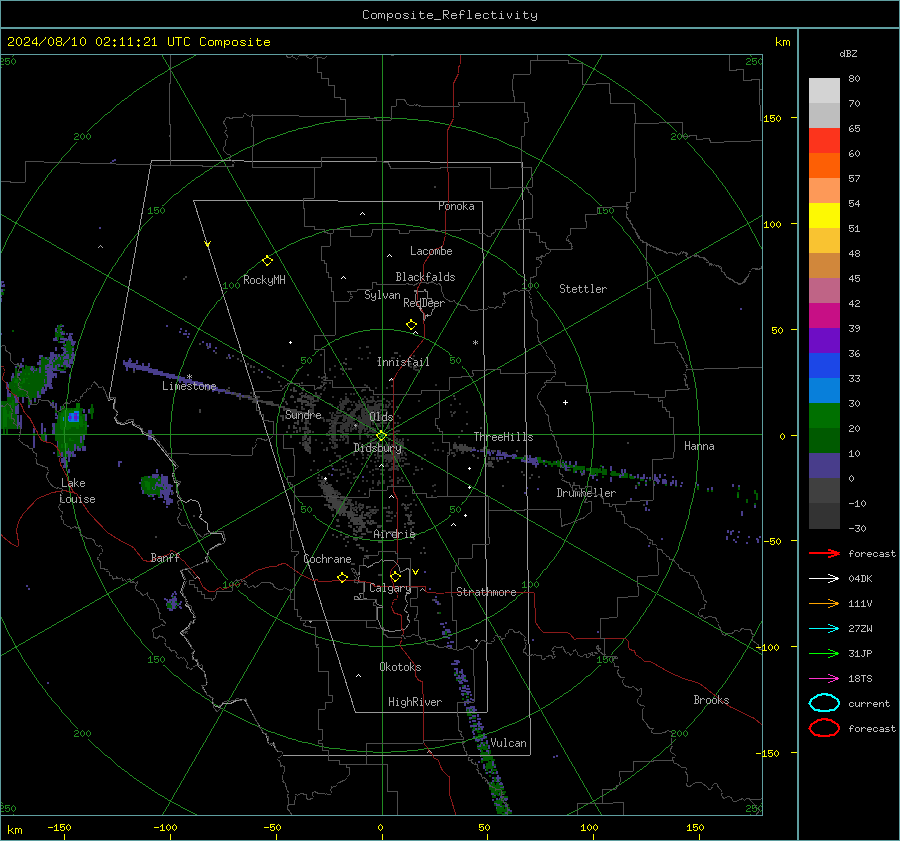Click the white 04DK arrow icon
The image size is (900, 841).
tap(824, 578)
